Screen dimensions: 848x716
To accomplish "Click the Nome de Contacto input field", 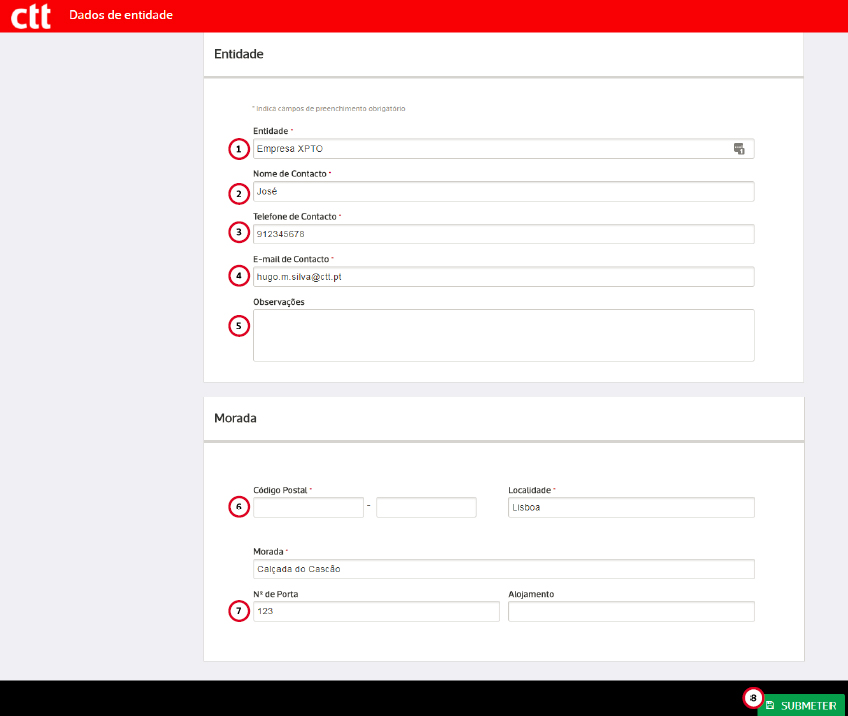I will point(503,192).
